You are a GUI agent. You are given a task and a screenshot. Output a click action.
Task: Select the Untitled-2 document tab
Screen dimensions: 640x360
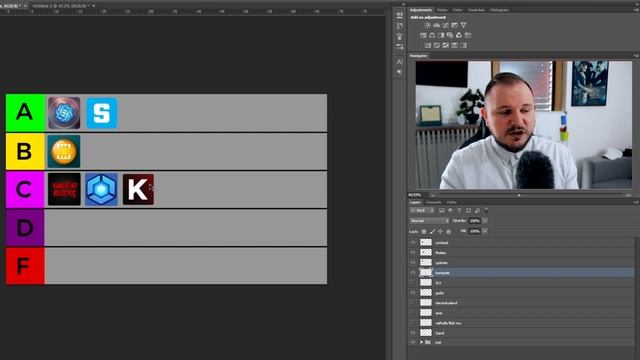pyautogui.click(x=60, y=6)
